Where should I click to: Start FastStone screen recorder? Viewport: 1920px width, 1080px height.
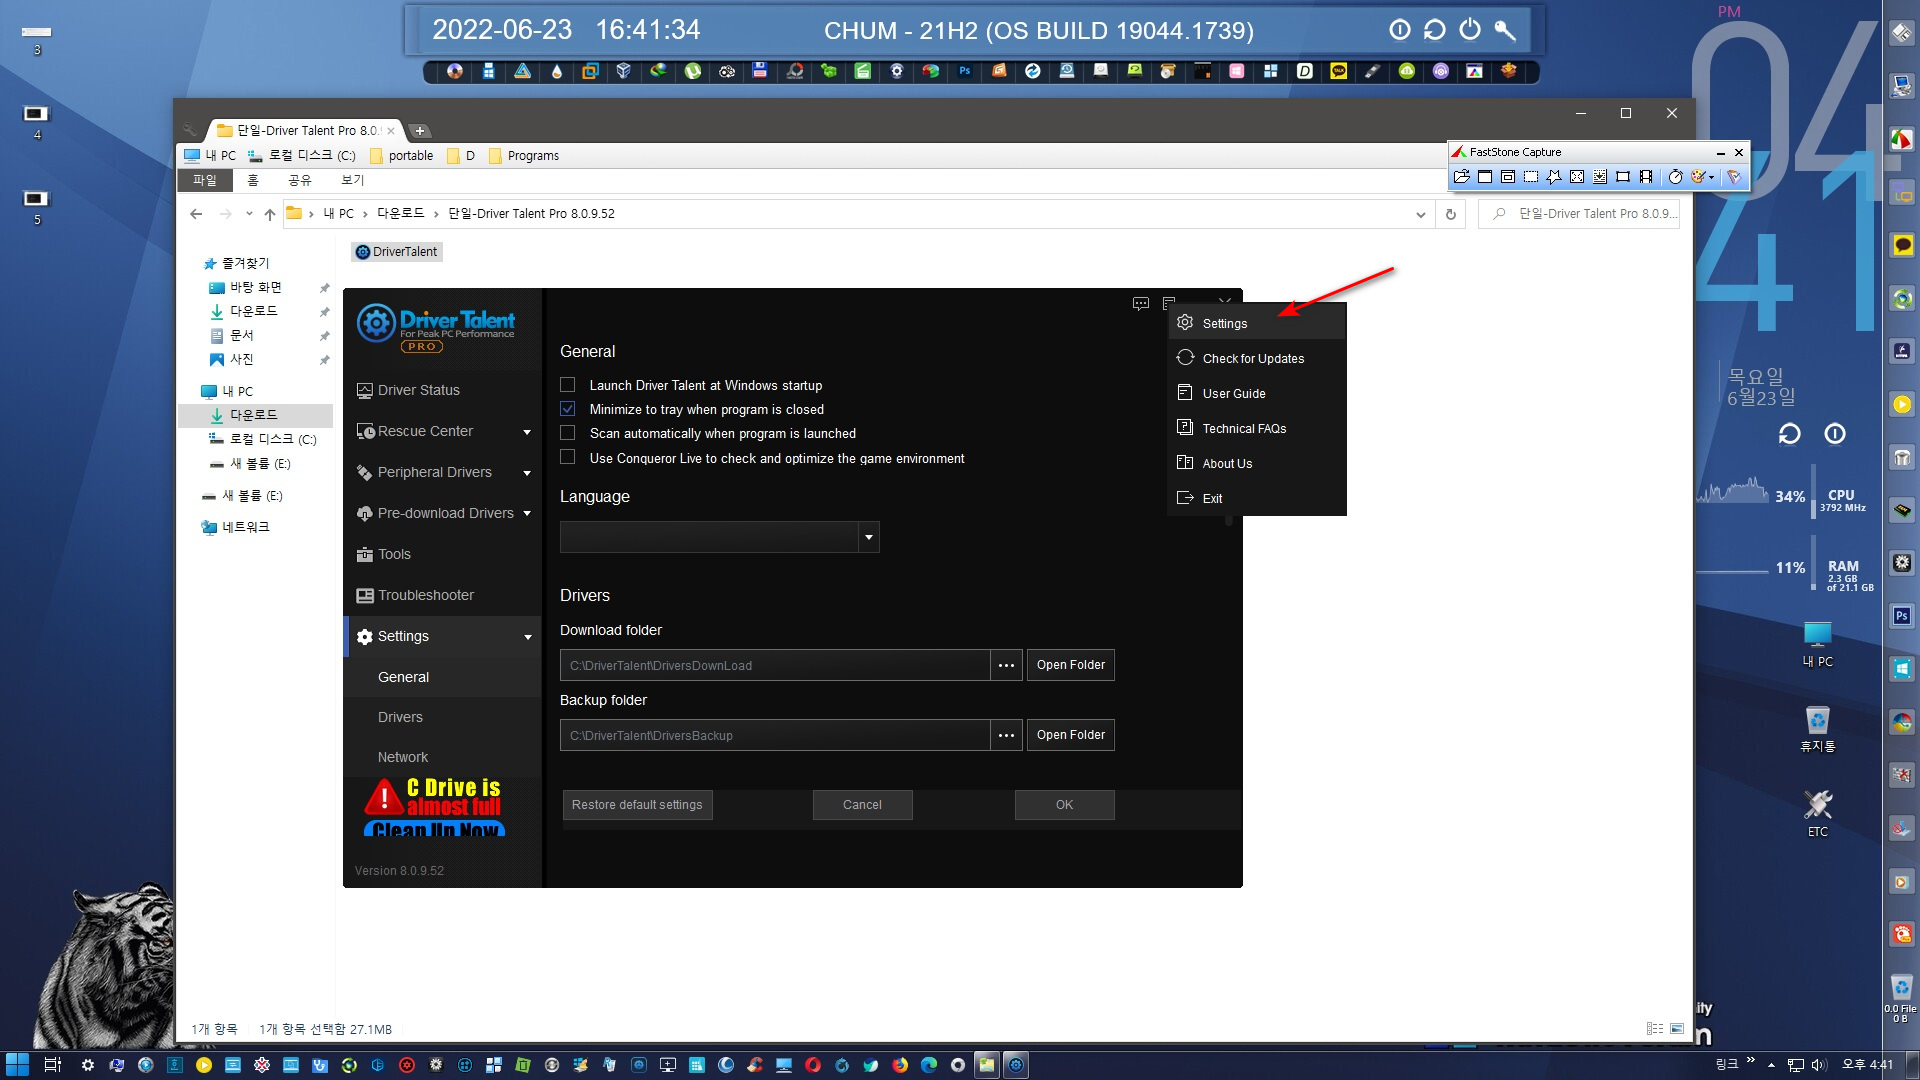click(1646, 177)
